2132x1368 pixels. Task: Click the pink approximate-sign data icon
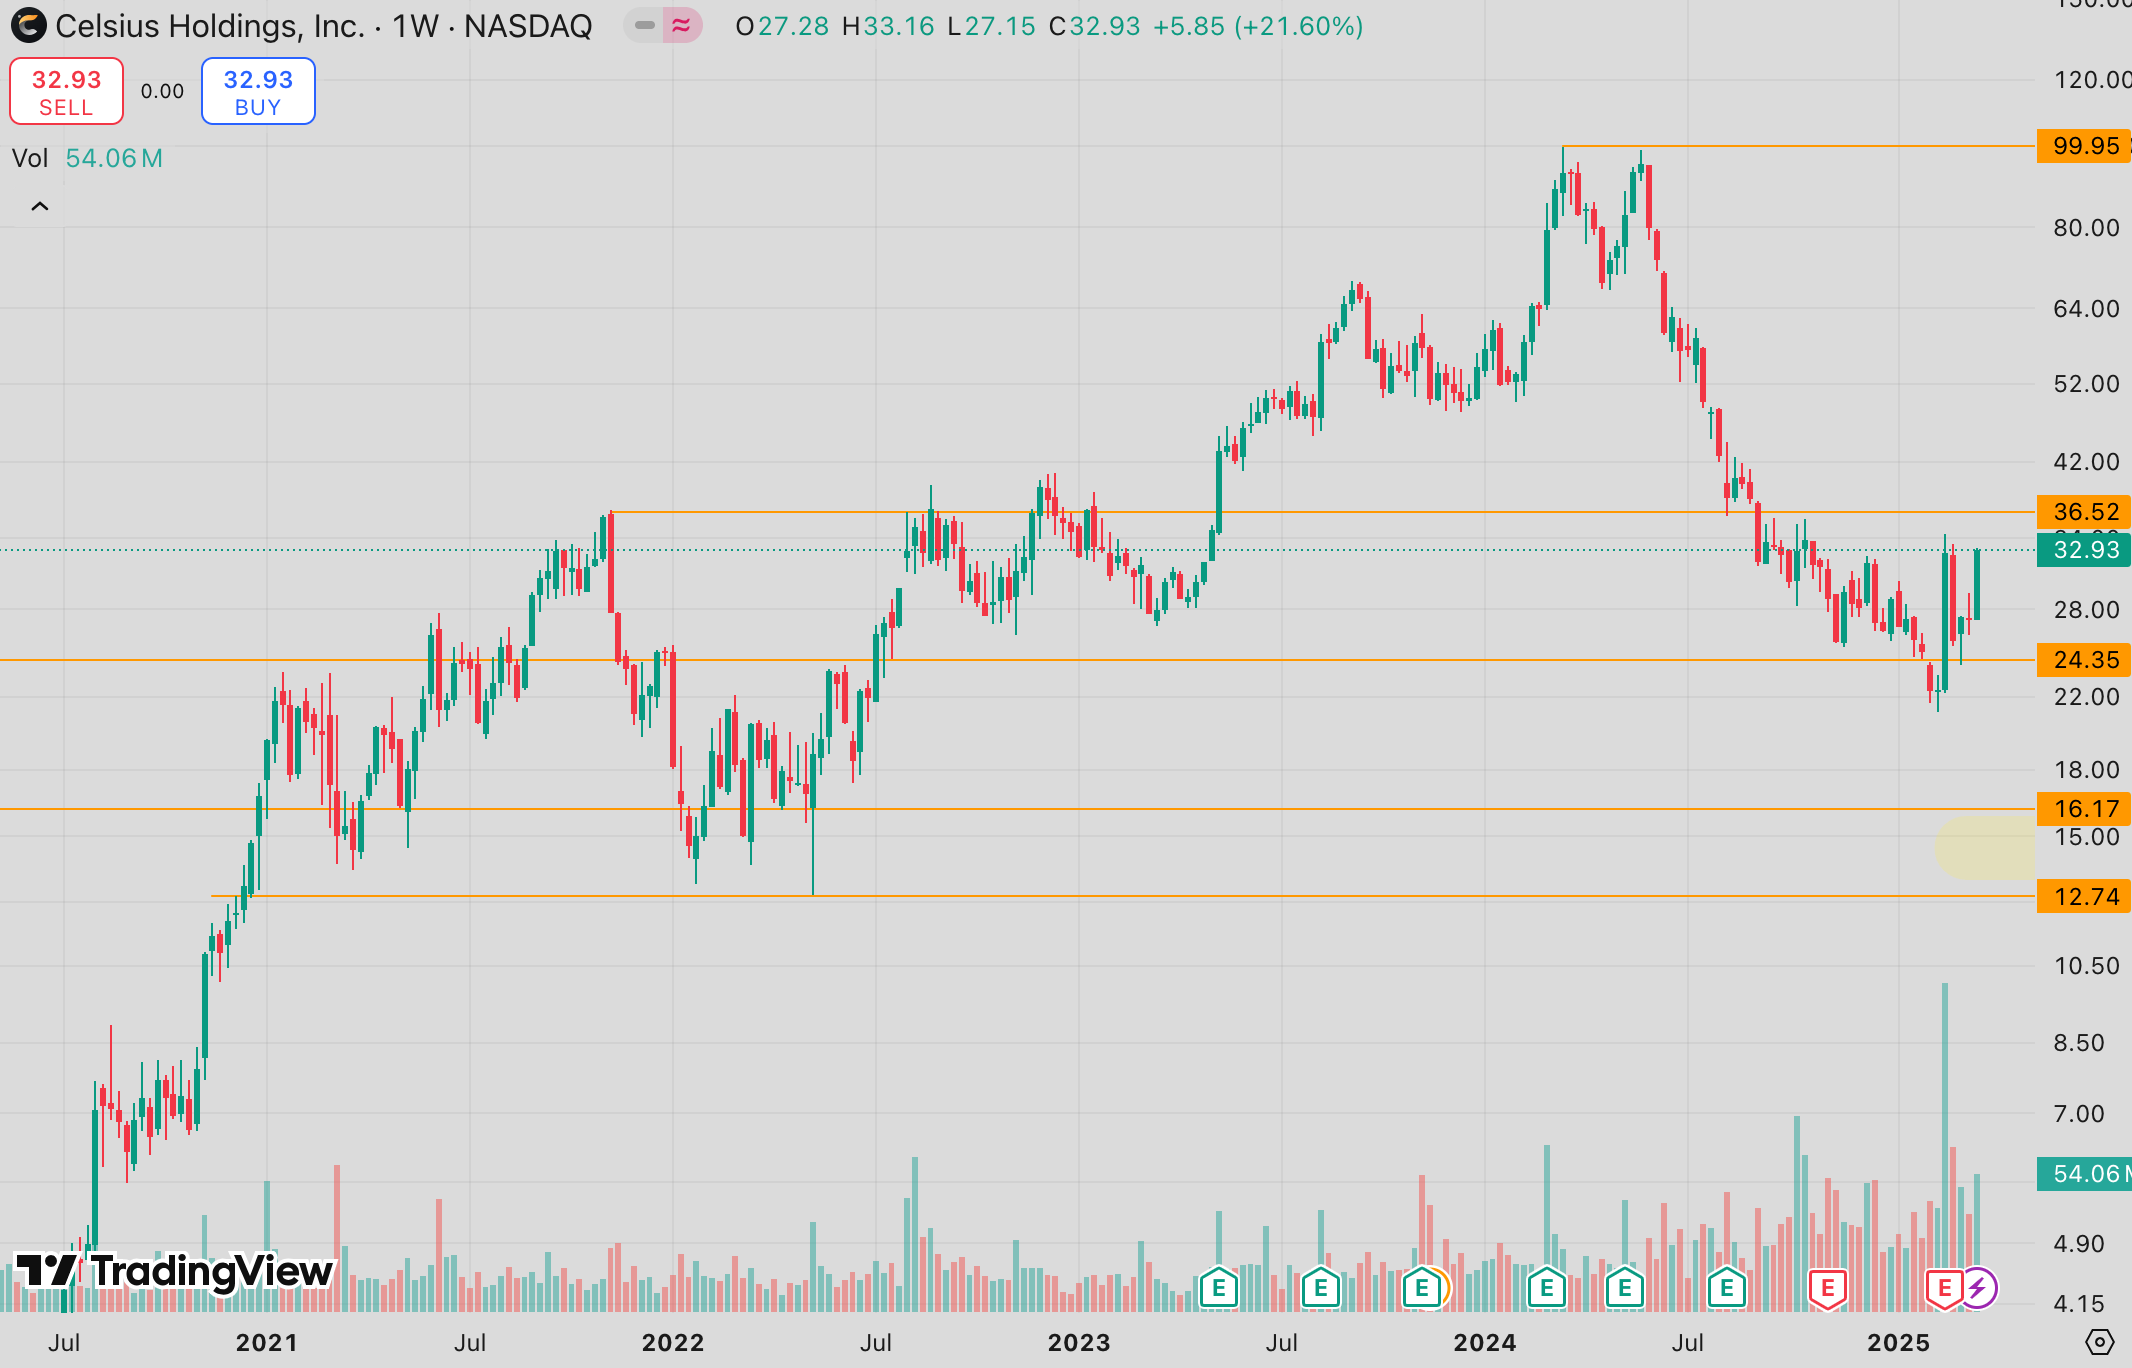(x=681, y=25)
